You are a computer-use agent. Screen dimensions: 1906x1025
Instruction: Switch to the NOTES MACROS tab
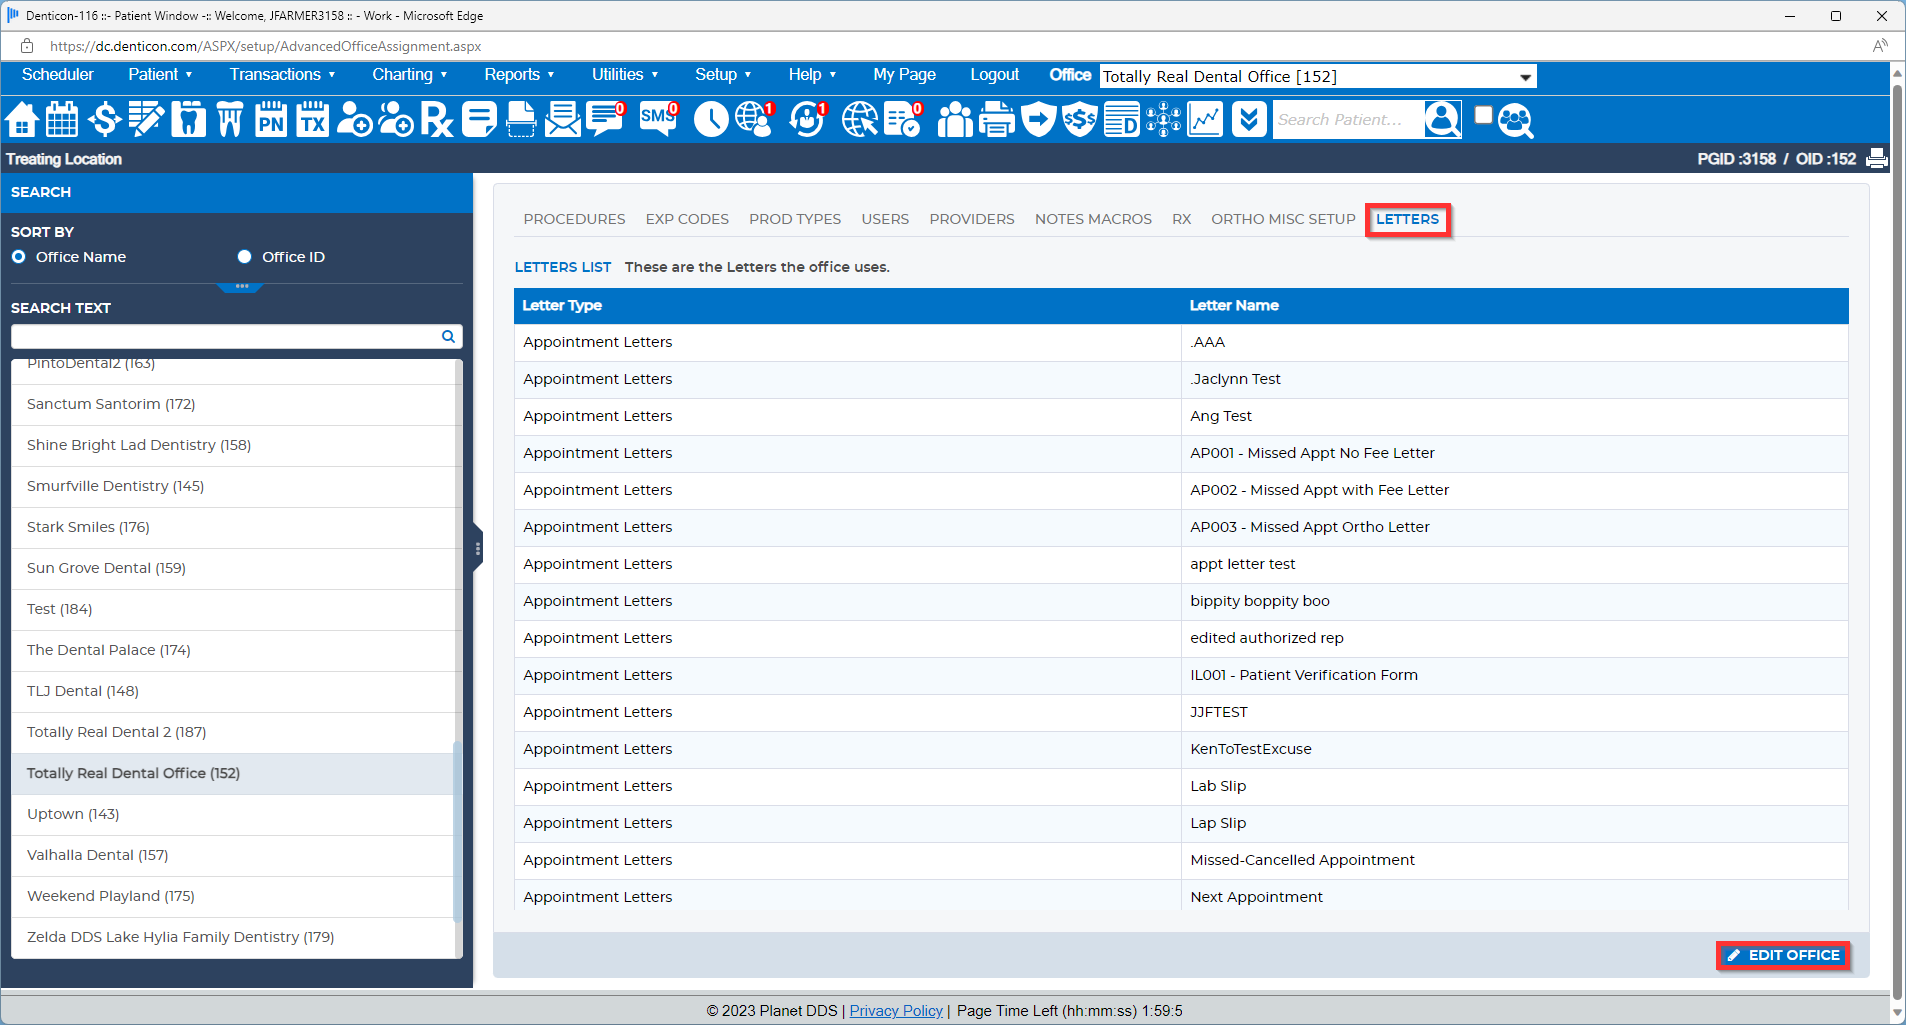tap(1092, 219)
